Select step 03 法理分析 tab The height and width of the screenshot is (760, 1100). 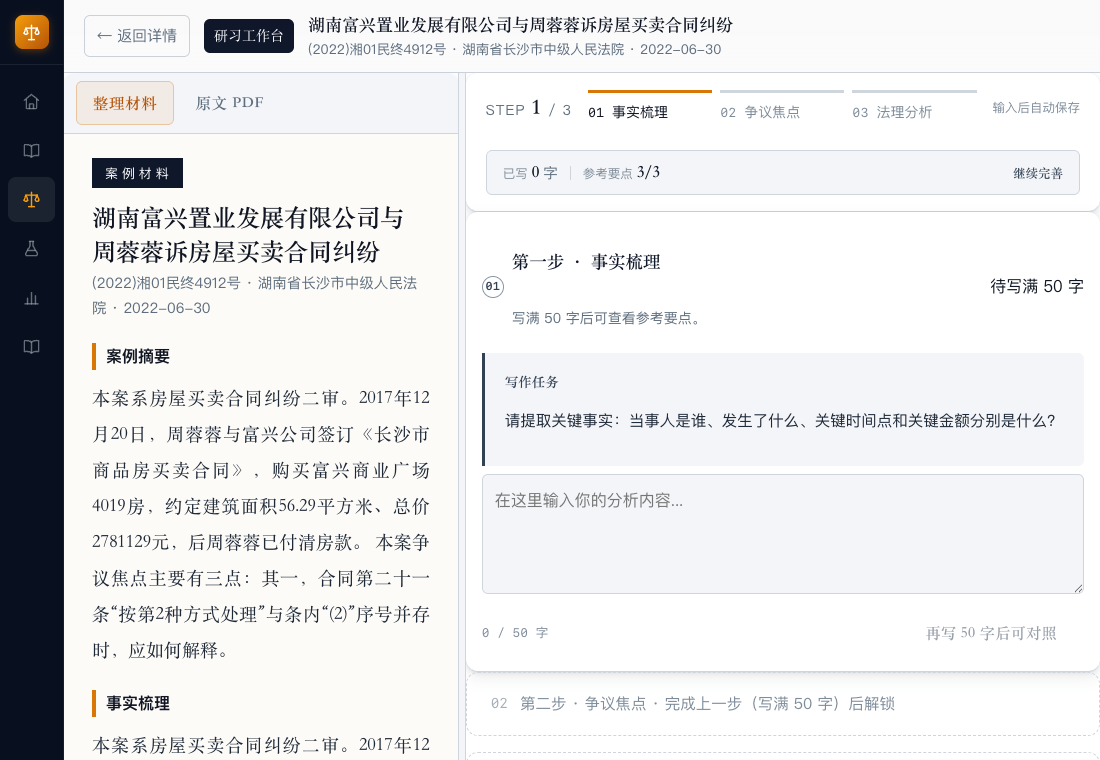(x=914, y=106)
